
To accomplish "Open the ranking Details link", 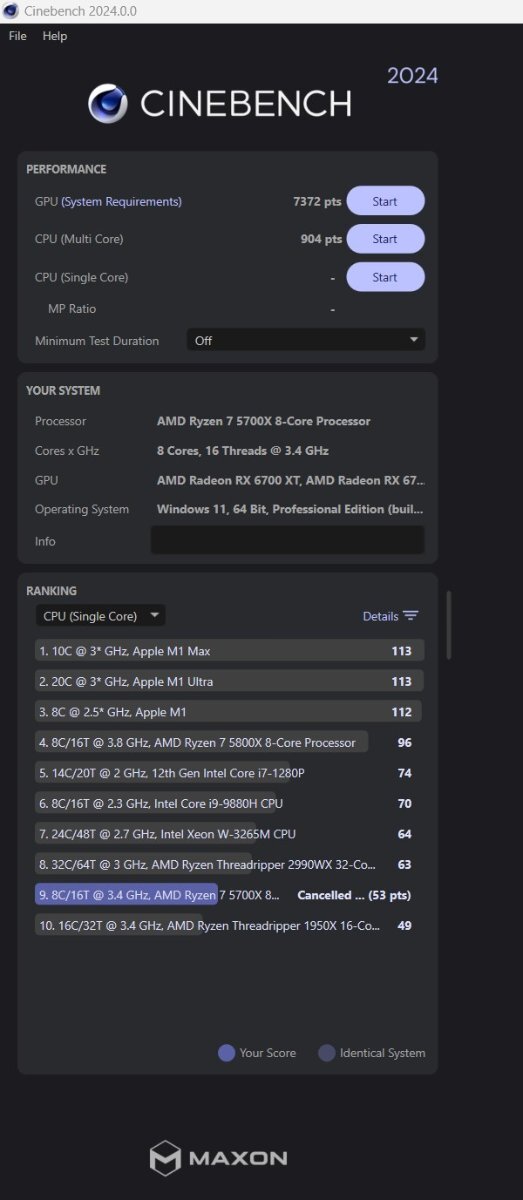I will (x=380, y=616).
